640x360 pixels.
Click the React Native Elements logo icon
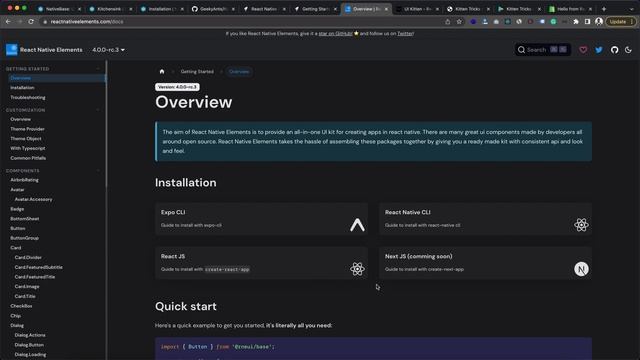pyautogui.click(x=12, y=50)
